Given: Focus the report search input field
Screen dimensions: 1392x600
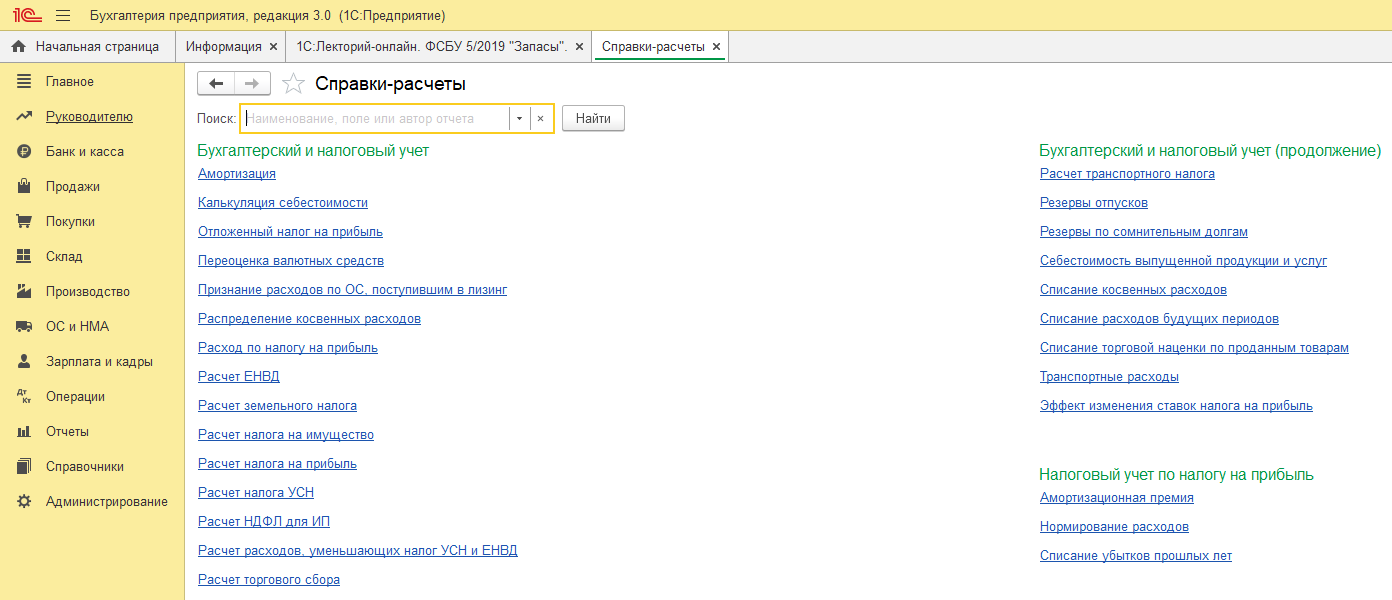Looking at the screenshot, I should pyautogui.click(x=375, y=119).
